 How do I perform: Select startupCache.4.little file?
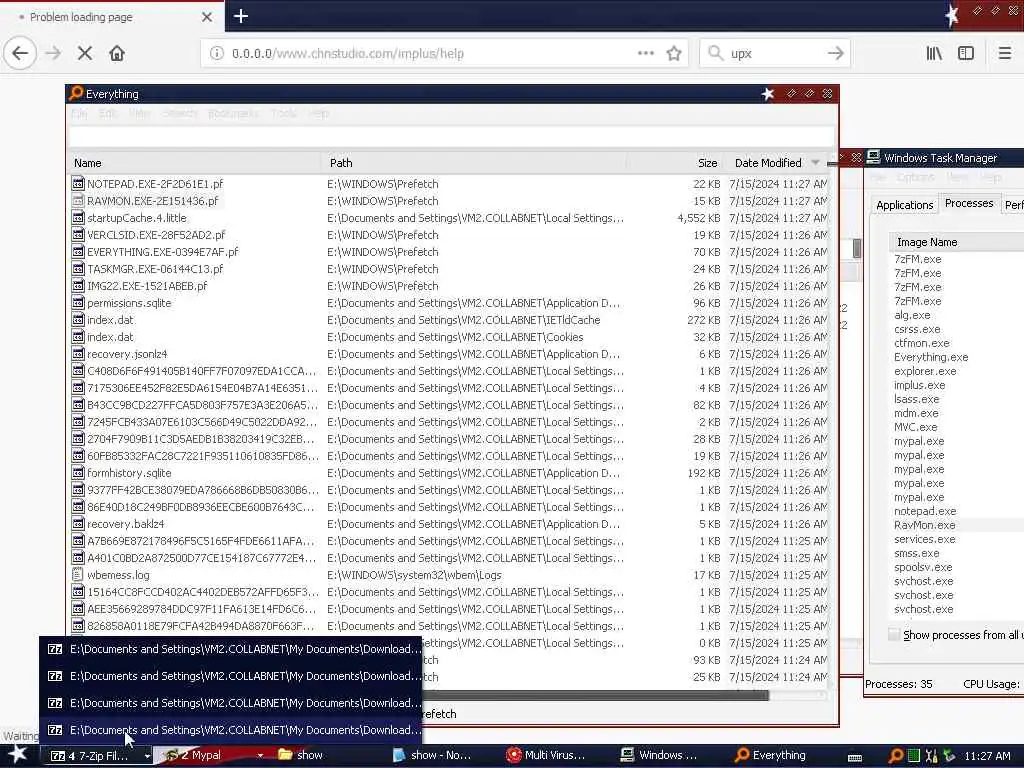point(136,218)
